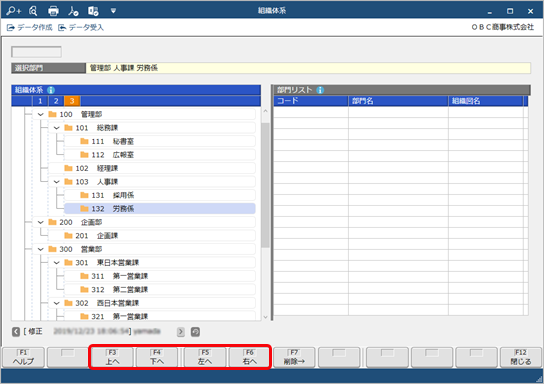
Task: Click folder icon of 301 東日本営業課
Action: point(68,263)
